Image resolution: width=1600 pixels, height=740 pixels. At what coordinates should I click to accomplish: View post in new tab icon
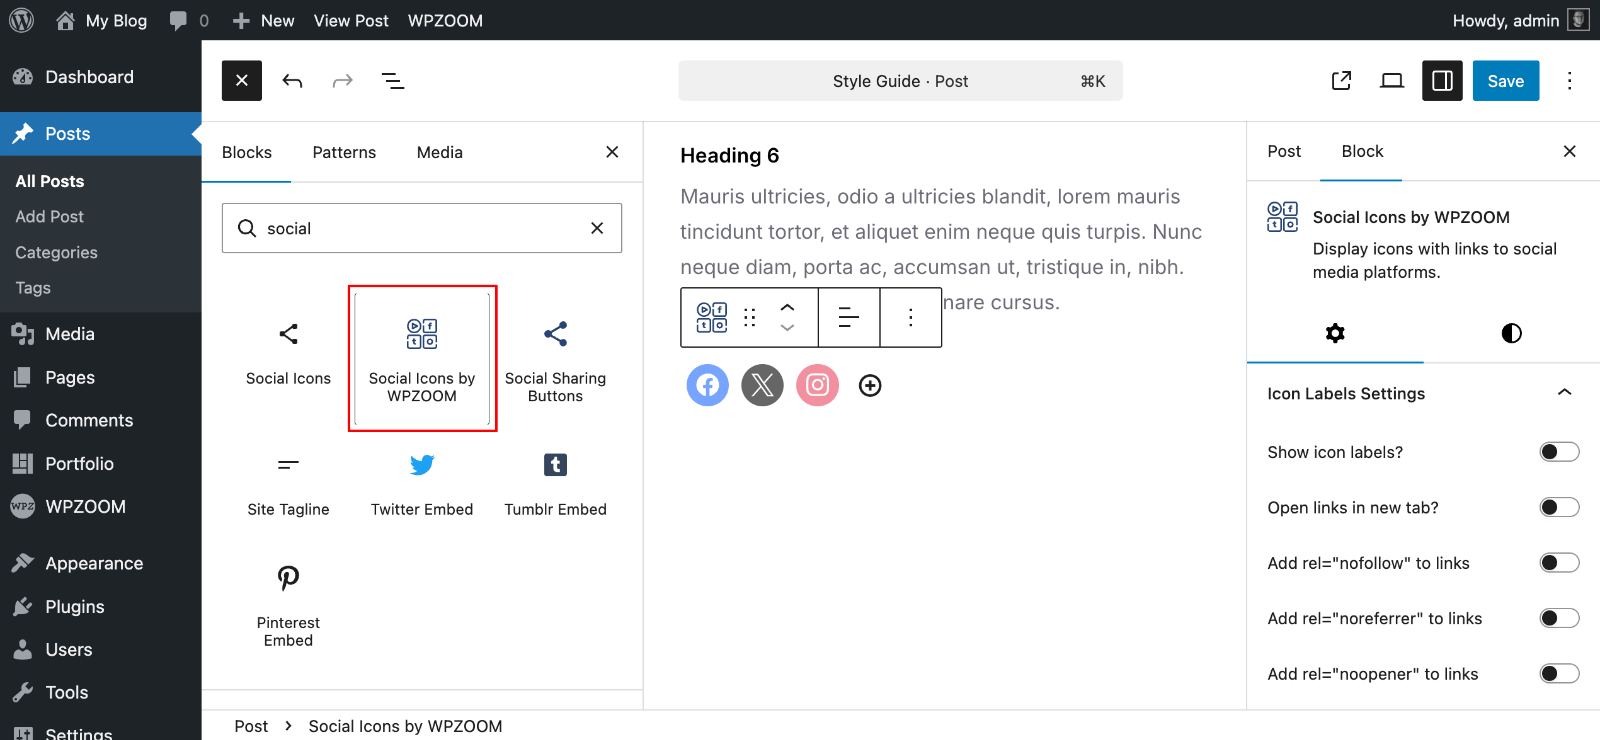point(1342,81)
